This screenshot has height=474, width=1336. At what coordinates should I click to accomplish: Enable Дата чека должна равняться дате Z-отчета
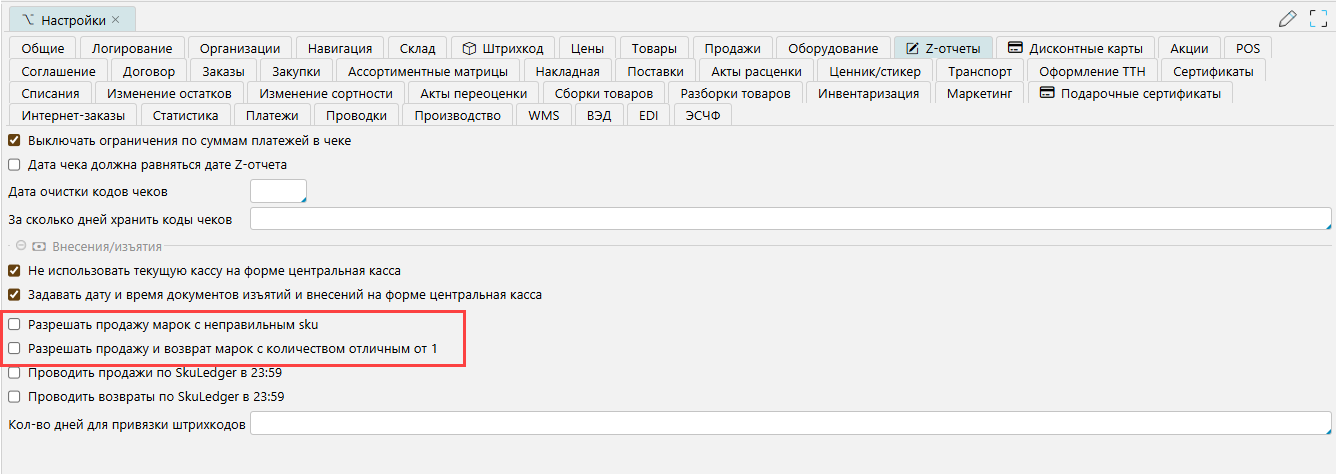[14, 165]
